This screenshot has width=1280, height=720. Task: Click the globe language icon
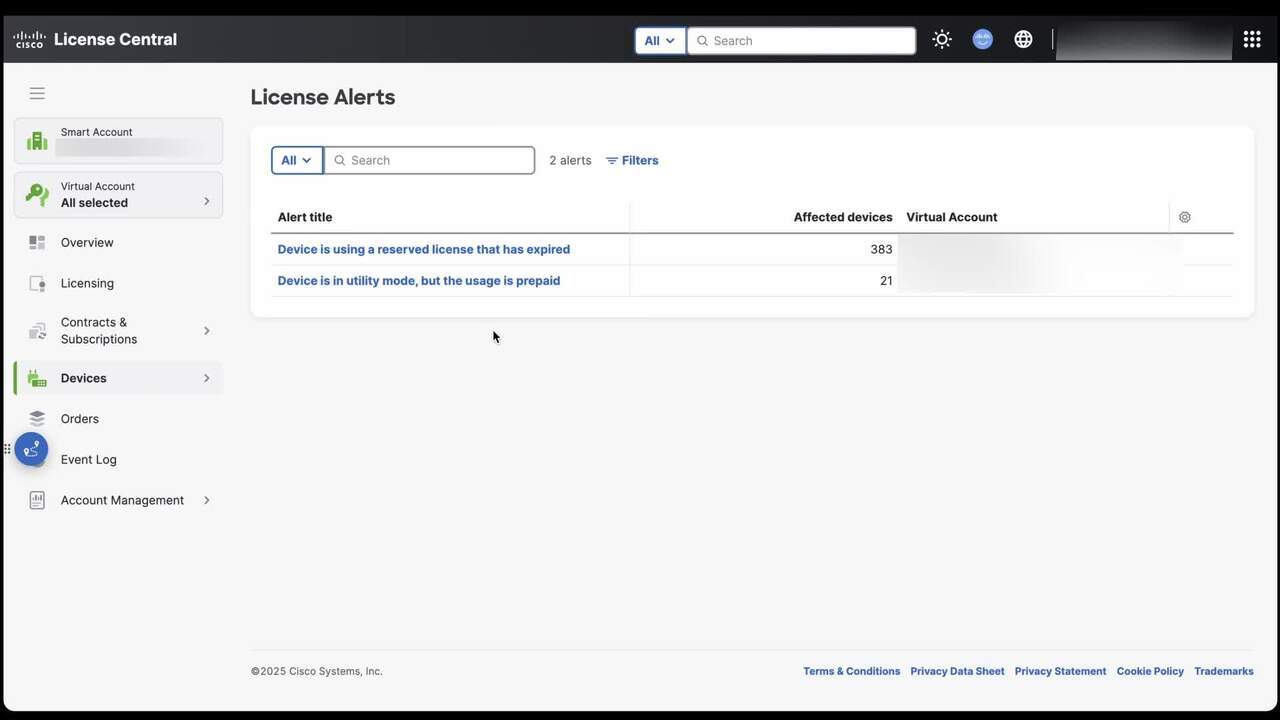(1023, 40)
